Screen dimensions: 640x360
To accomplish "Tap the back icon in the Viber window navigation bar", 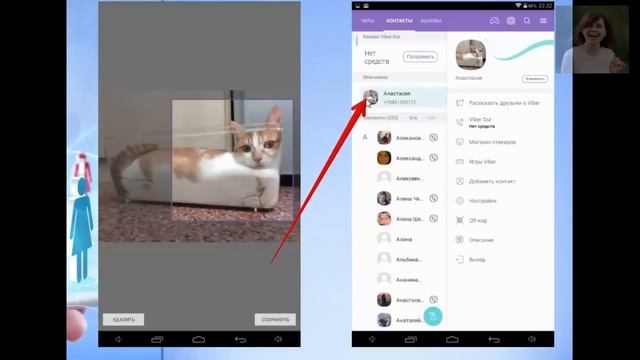I will [494, 339].
